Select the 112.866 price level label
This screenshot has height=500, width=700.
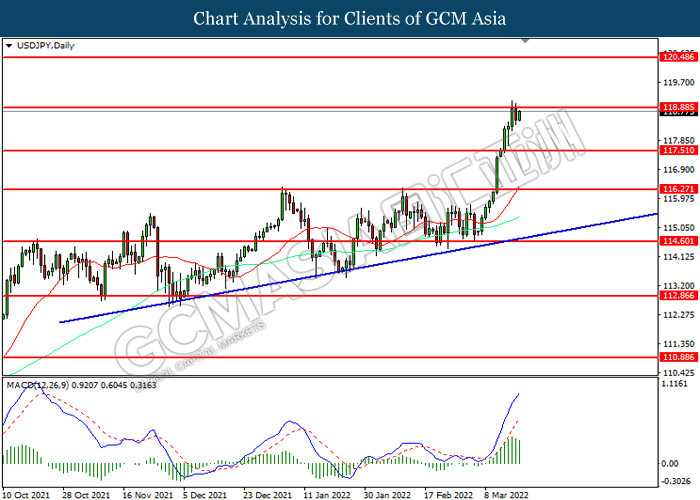678,296
